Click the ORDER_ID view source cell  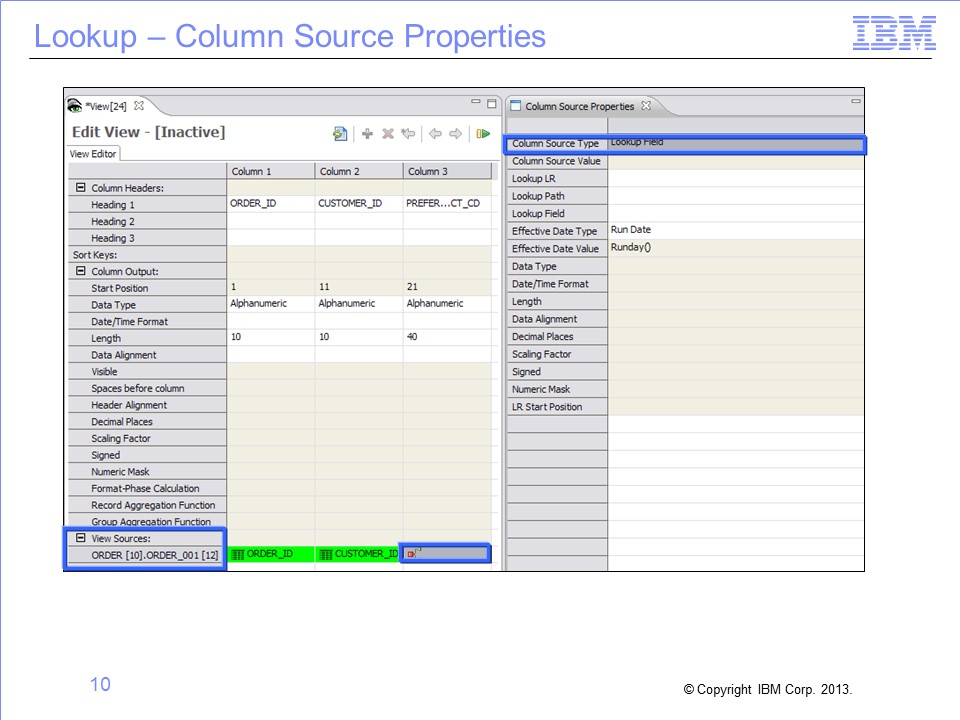[271, 554]
